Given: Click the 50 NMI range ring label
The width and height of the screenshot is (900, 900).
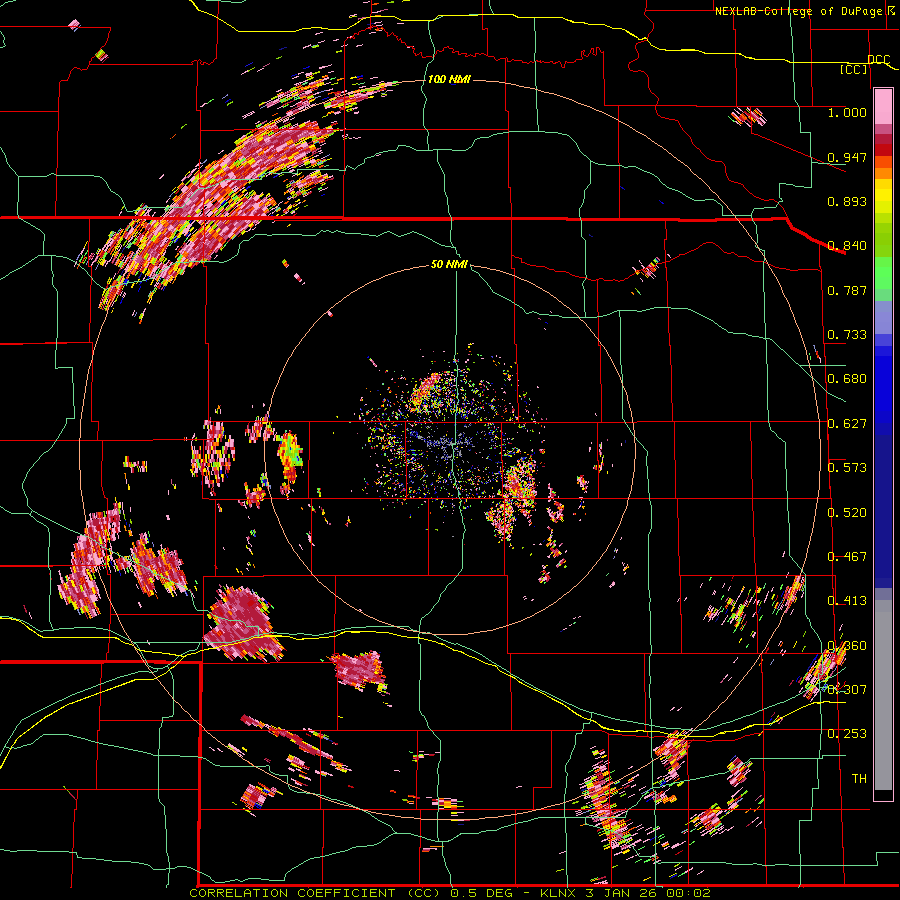Looking at the screenshot, I should [x=449, y=265].
